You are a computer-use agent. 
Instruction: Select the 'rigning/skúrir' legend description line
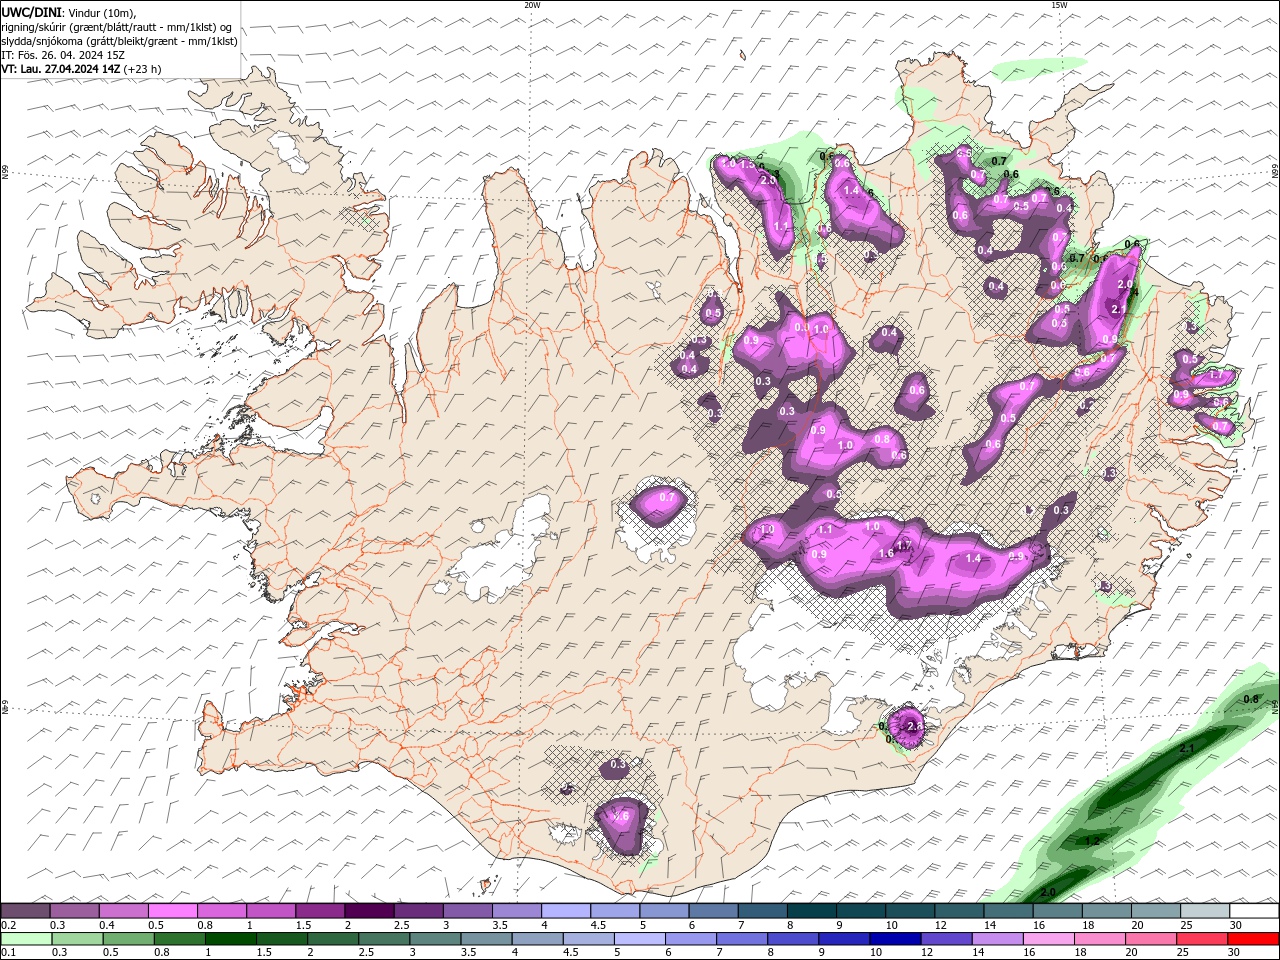point(117,26)
